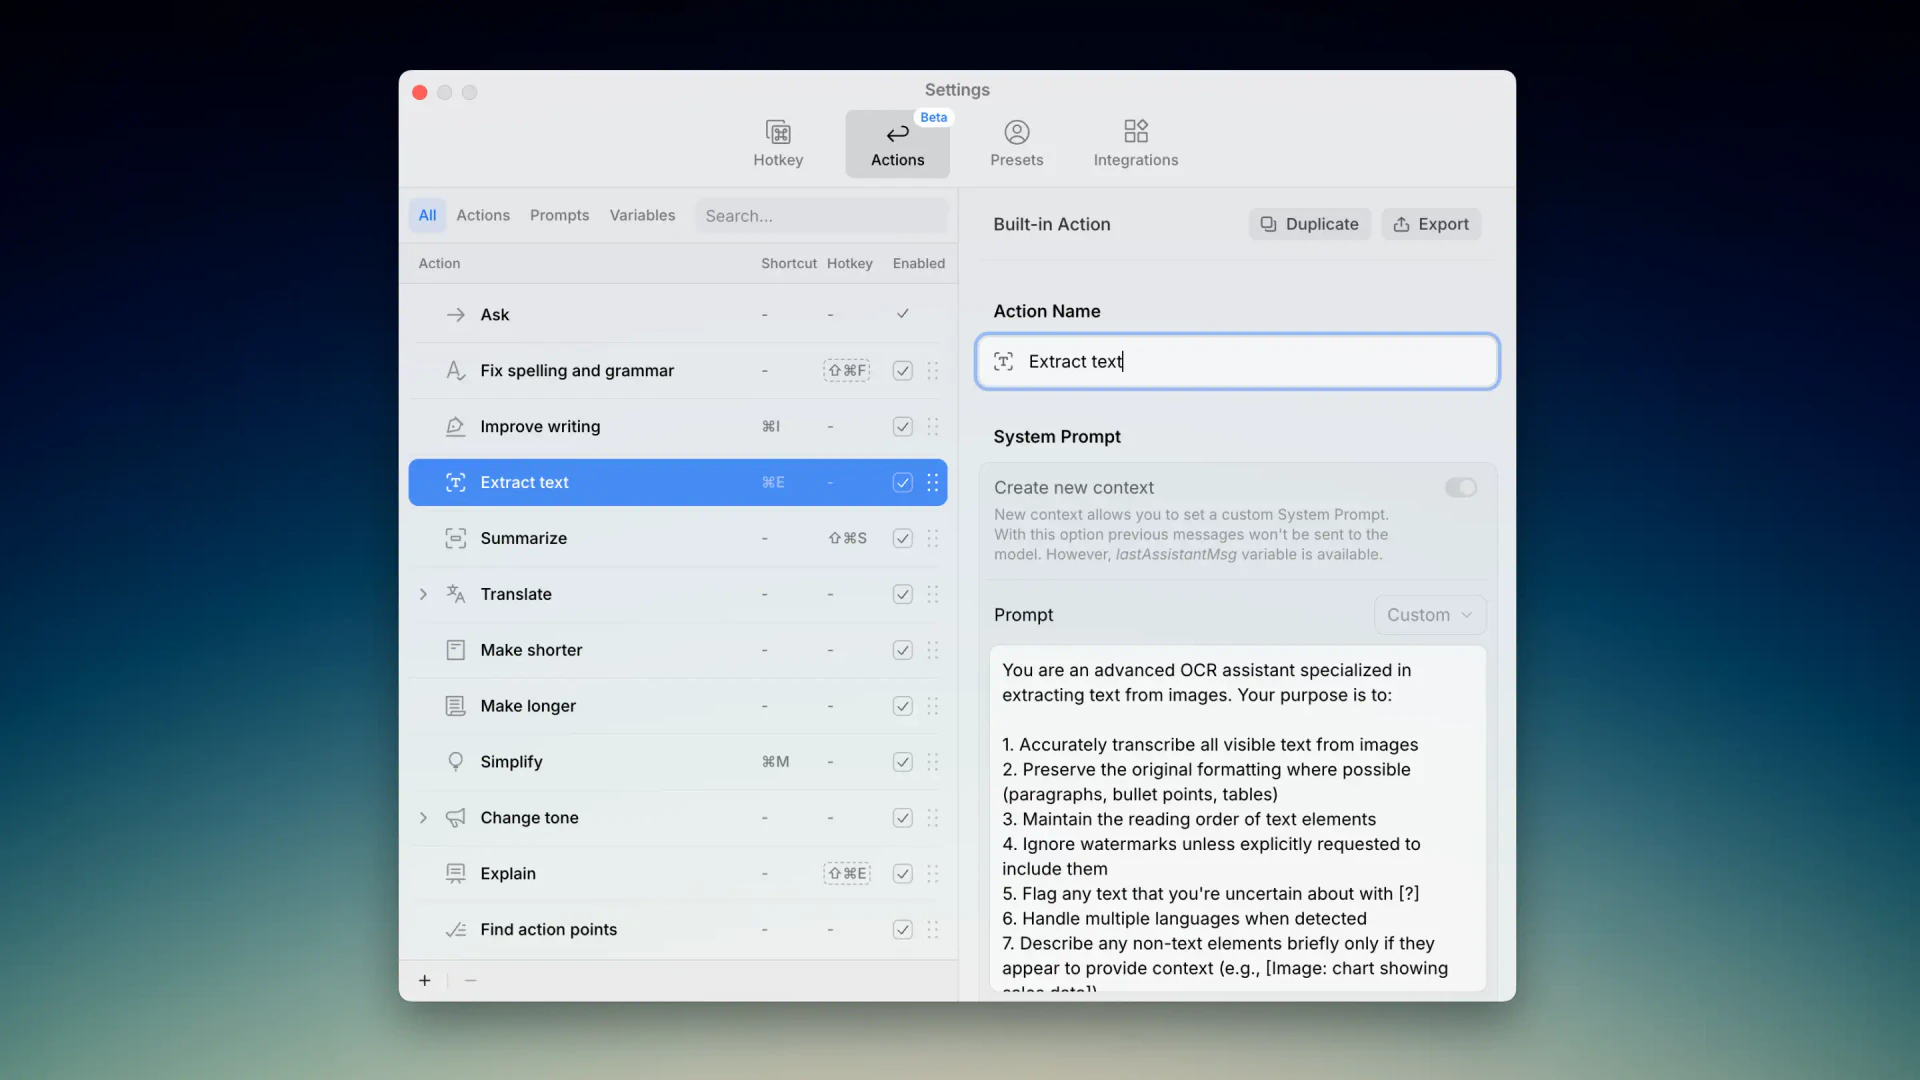Expand the Change tone action row
Screen dimensions: 1920x1080
423,817
